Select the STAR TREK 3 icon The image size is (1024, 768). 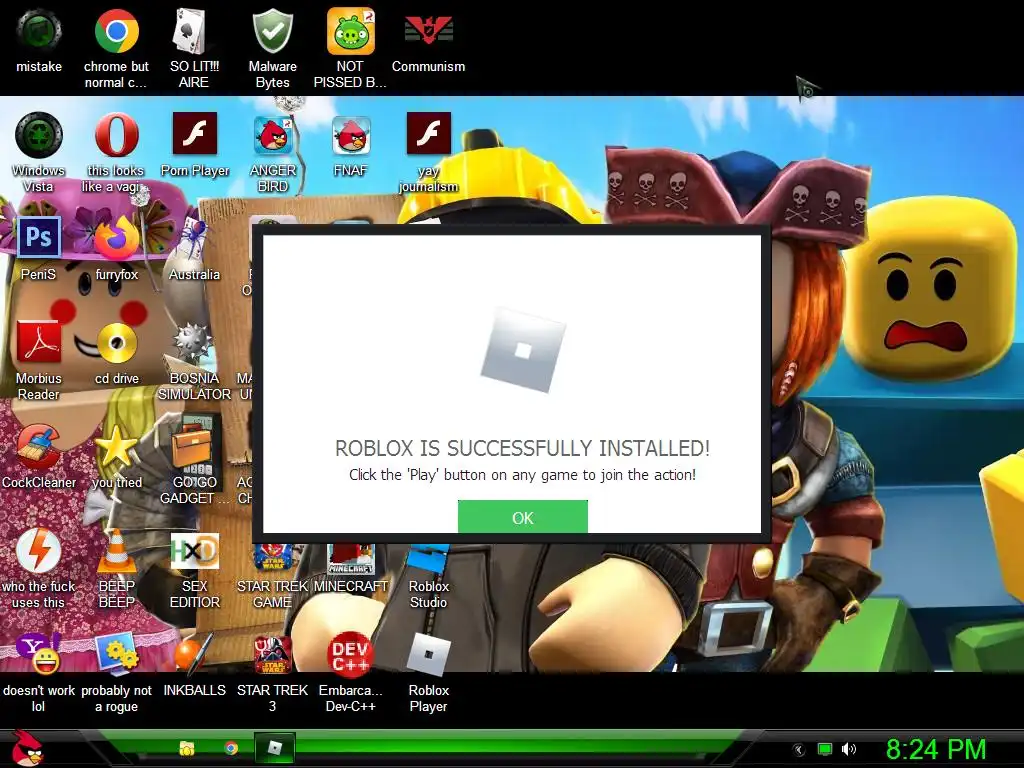tap(272, 673)
